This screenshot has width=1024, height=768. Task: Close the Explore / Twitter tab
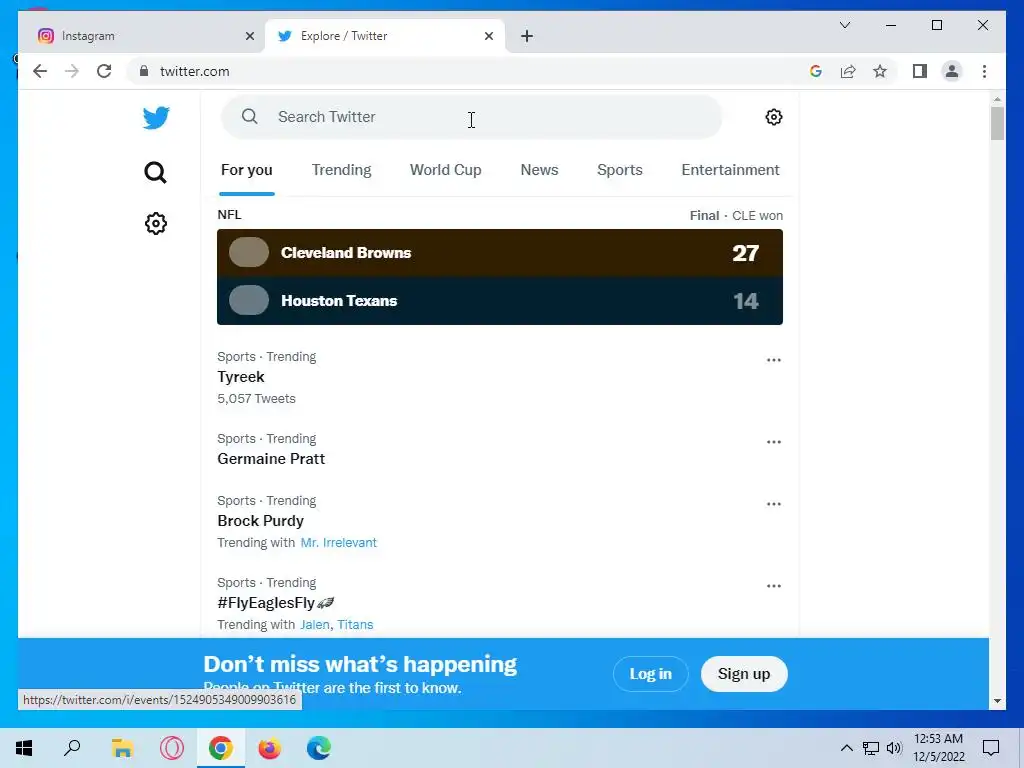[488, 36]
